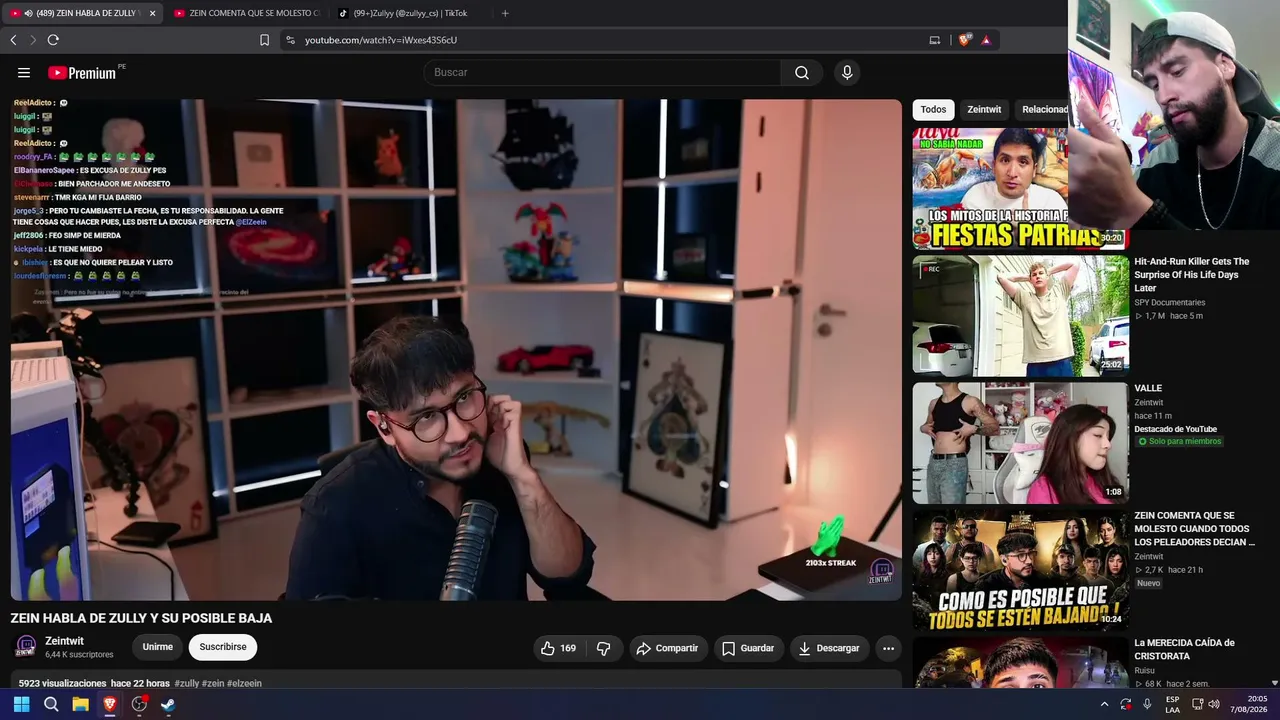Open the COMO ES POSIBLE QUE thumbnail
Screen dimensions: 1280x720
tap(1020, 571)
